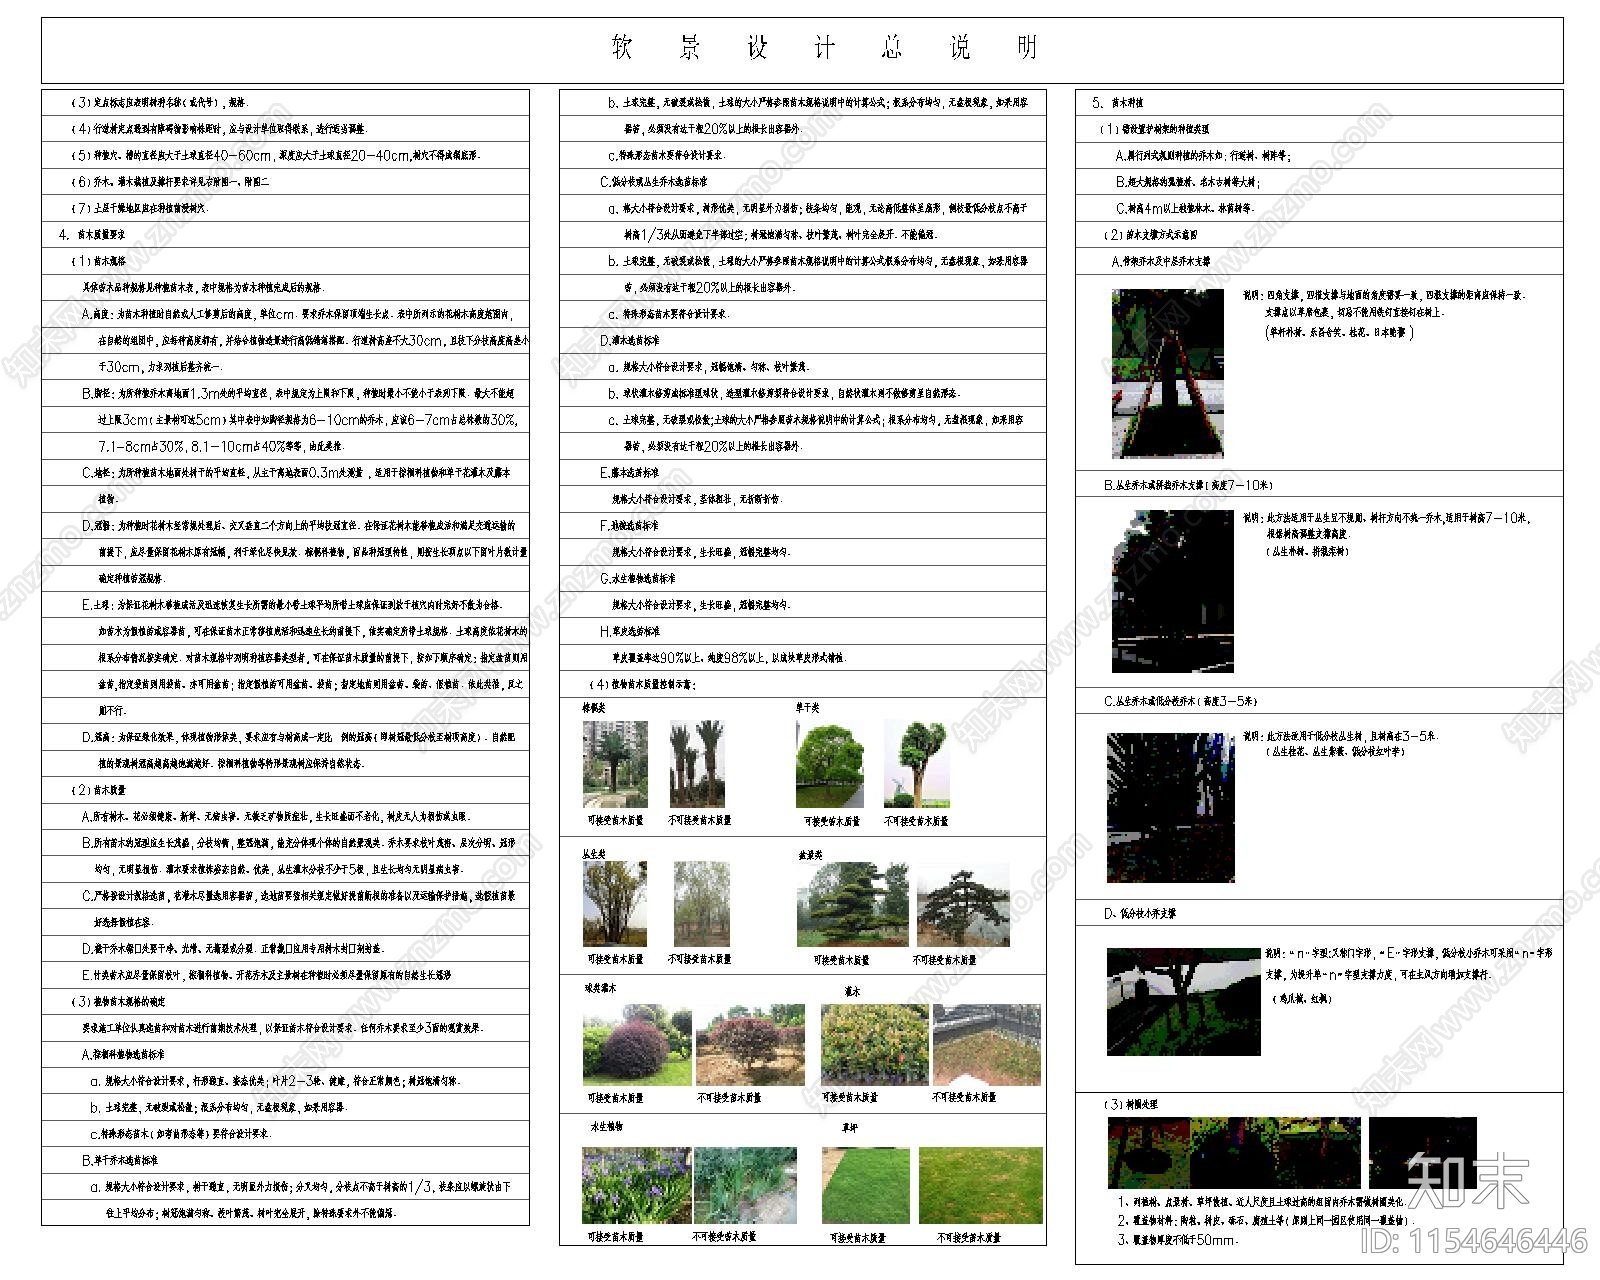Viewport: 1600px width, 1280px height.
Task: Click the "球类灌木" category label
Action: [599, 988]
